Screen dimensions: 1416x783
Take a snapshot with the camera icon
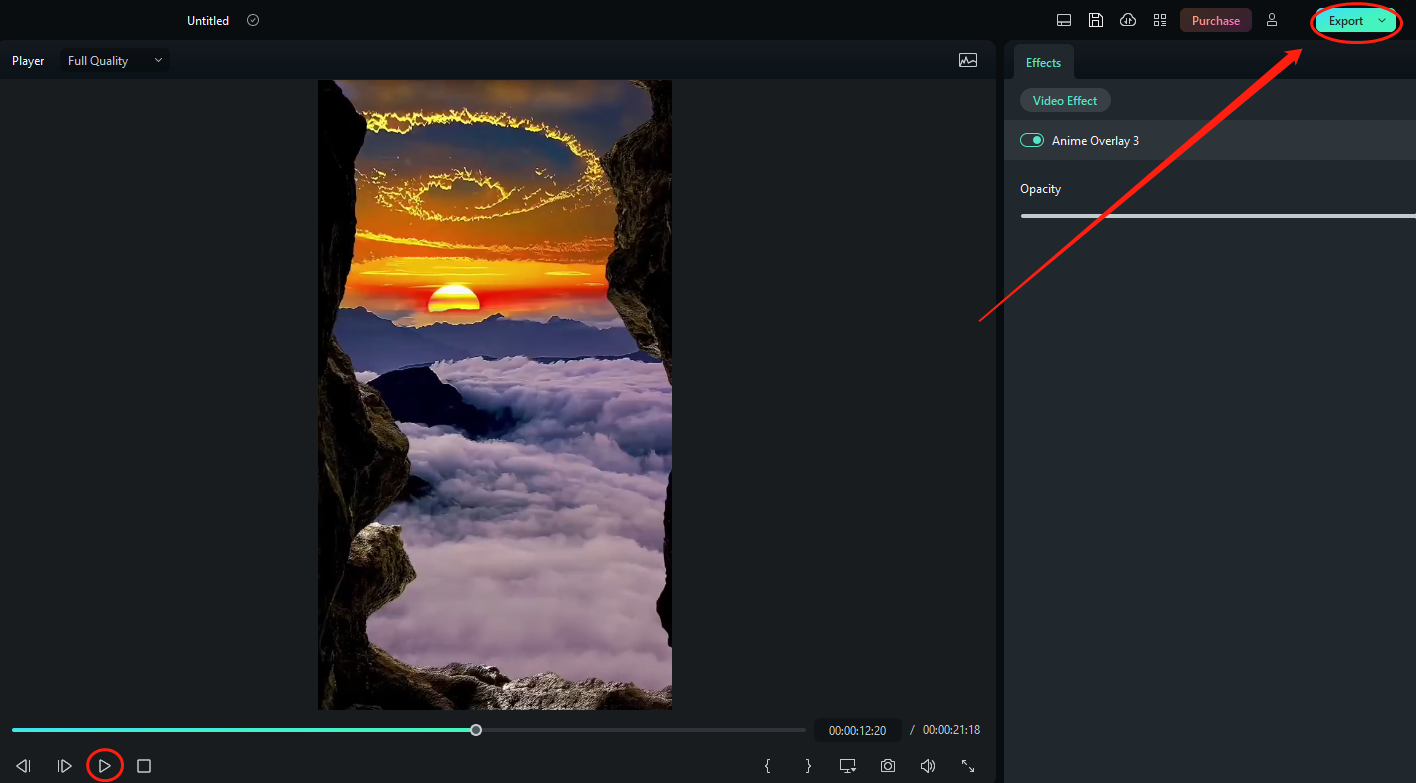[888, 766]
